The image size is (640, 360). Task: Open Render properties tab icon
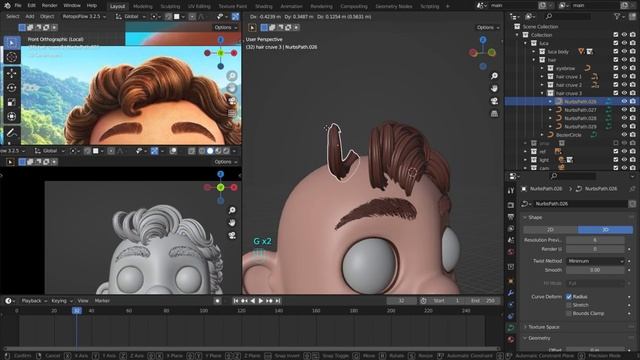(511, 205)
